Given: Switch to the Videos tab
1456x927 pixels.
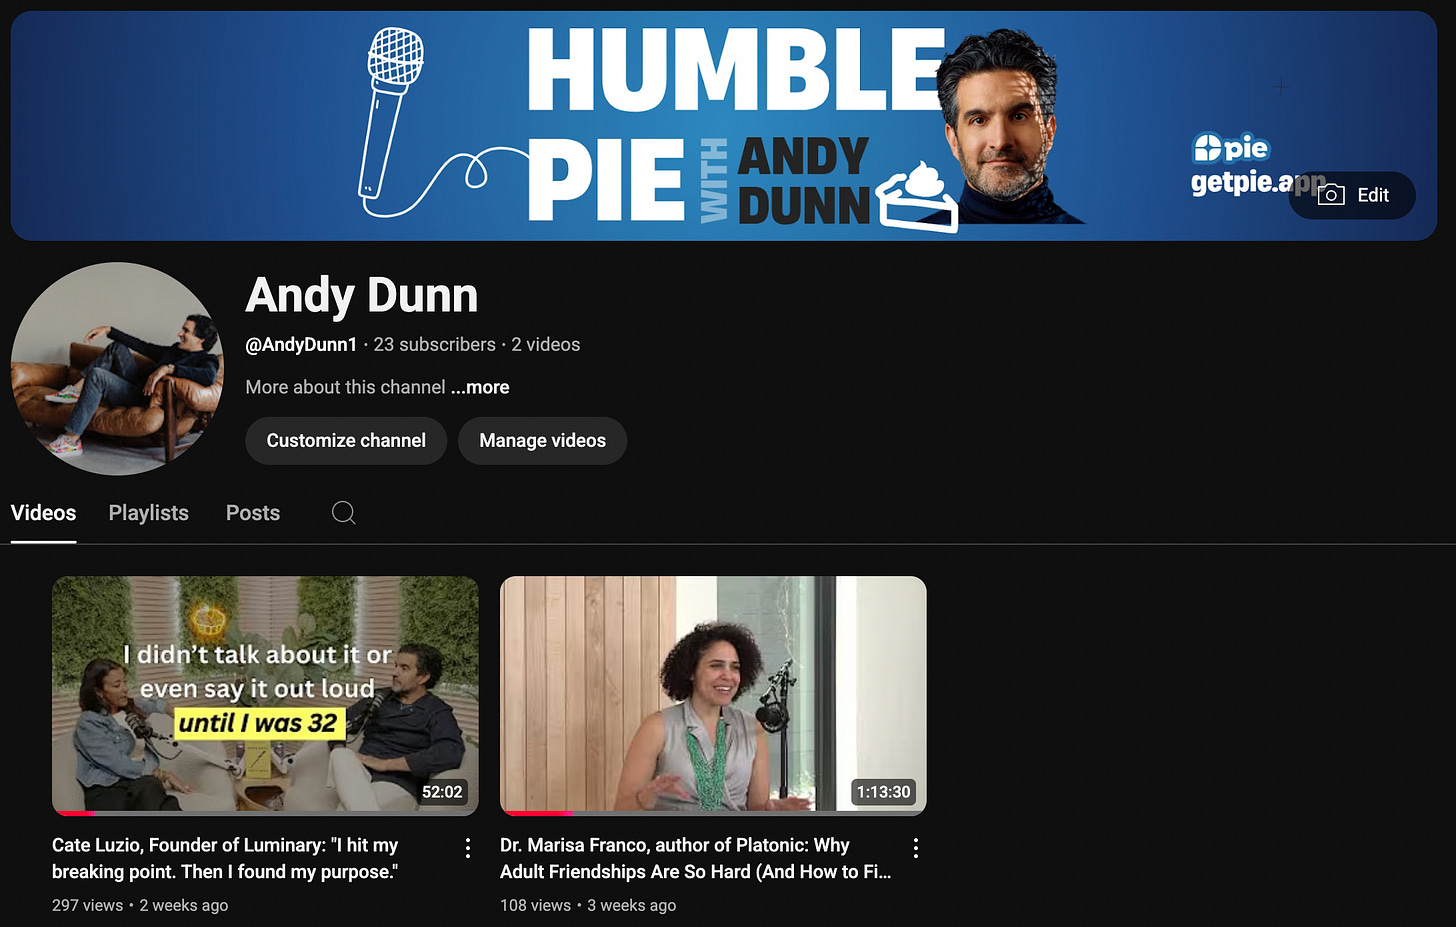Looking at the screenshot, I should 43,513.
